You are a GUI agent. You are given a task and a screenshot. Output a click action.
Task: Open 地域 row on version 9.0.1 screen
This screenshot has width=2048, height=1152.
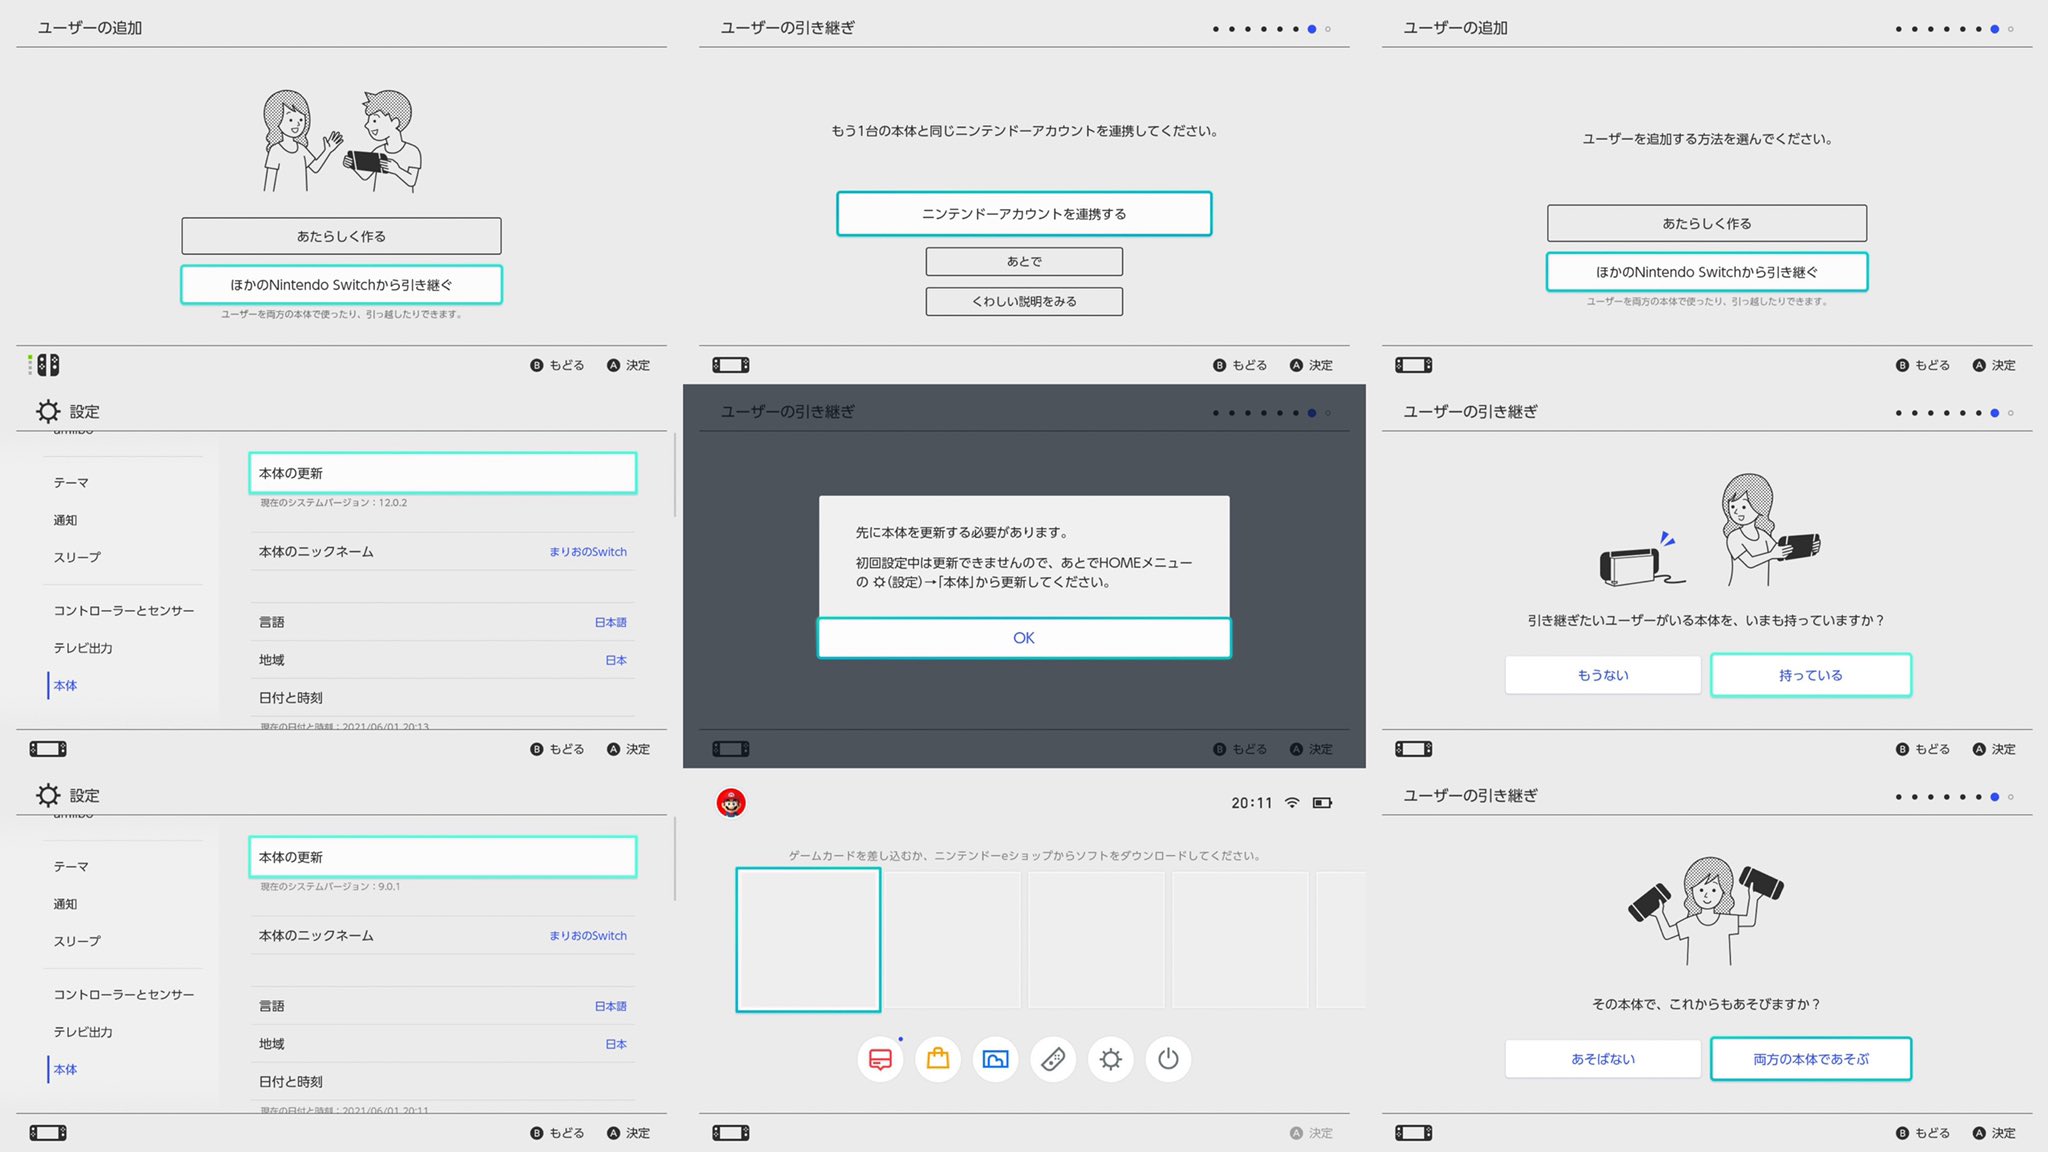click(x=442, y=1044)
